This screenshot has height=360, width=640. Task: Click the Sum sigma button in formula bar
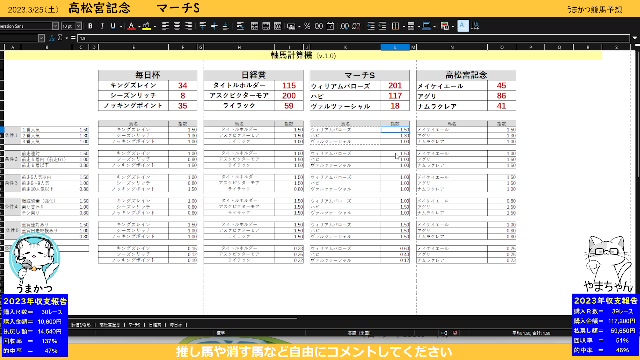[60, 38]
